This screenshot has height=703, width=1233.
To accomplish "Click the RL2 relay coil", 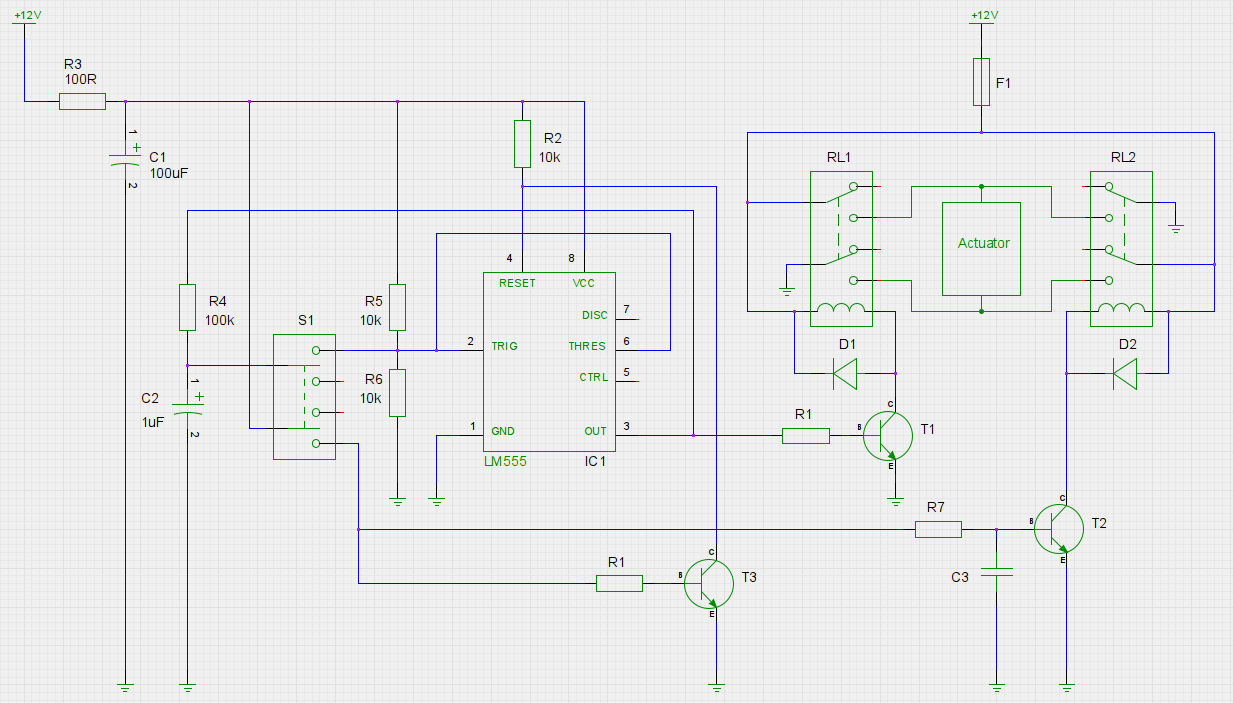I will coord(1120,309).
